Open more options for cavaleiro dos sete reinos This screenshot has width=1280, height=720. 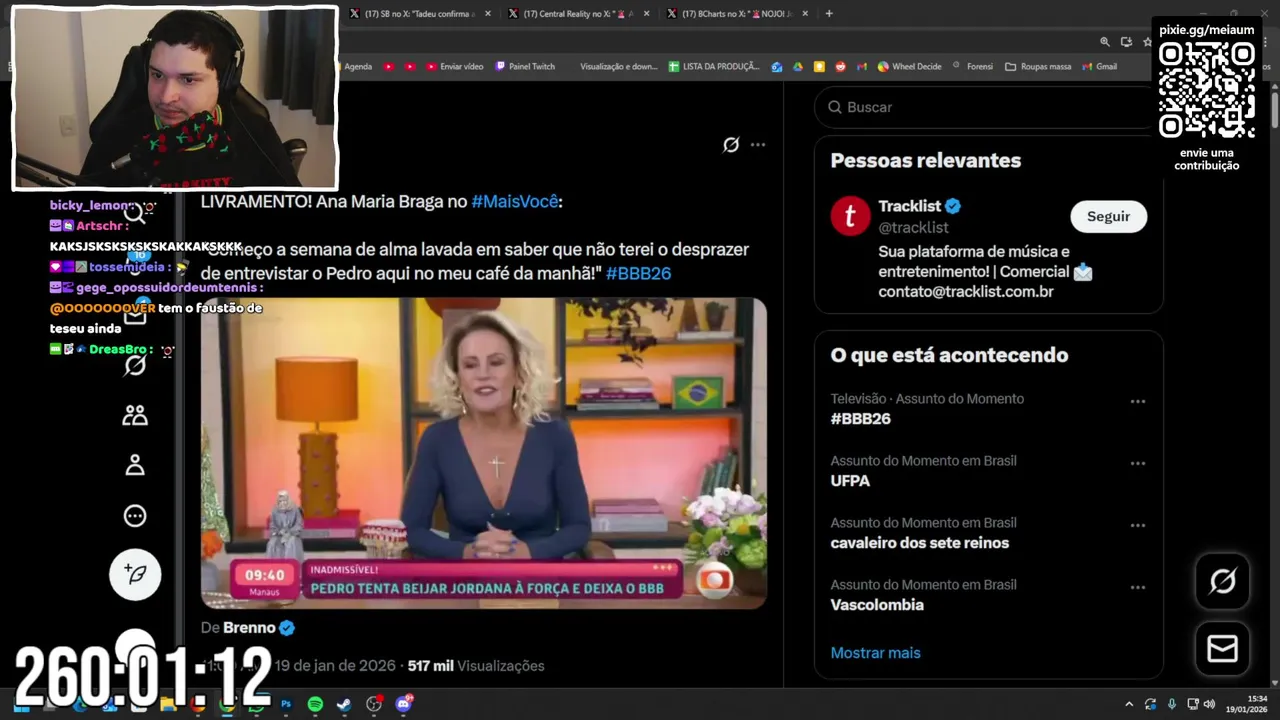pos(1137,525)
